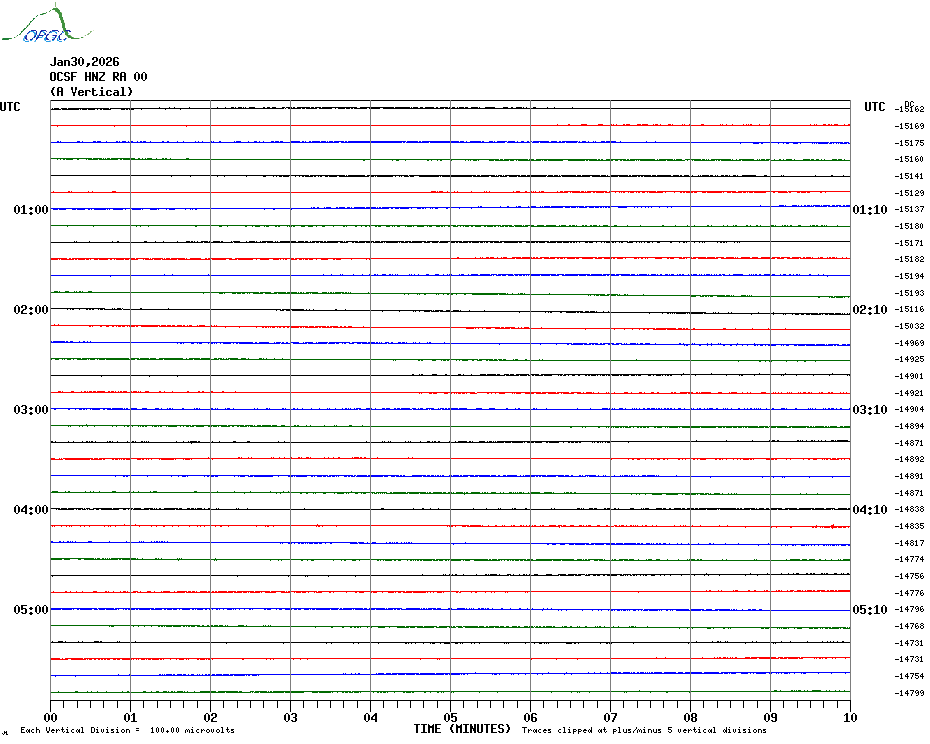Click the OFGC logo

click(x=46, y=24)
